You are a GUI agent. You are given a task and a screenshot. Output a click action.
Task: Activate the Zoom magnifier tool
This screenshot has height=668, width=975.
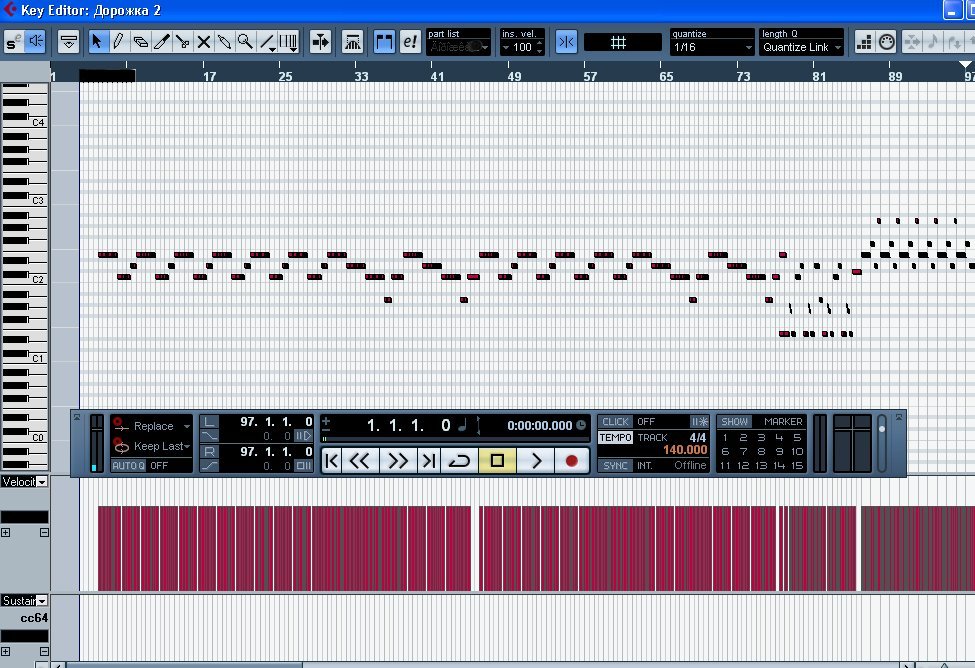coord(246,42)
